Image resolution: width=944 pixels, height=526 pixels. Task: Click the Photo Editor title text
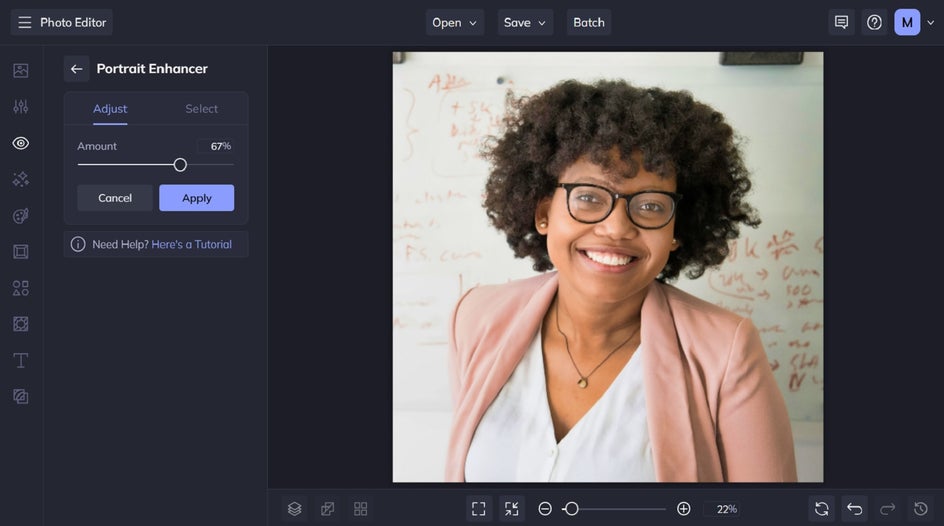pyautogui.click(x=73, y=22)
